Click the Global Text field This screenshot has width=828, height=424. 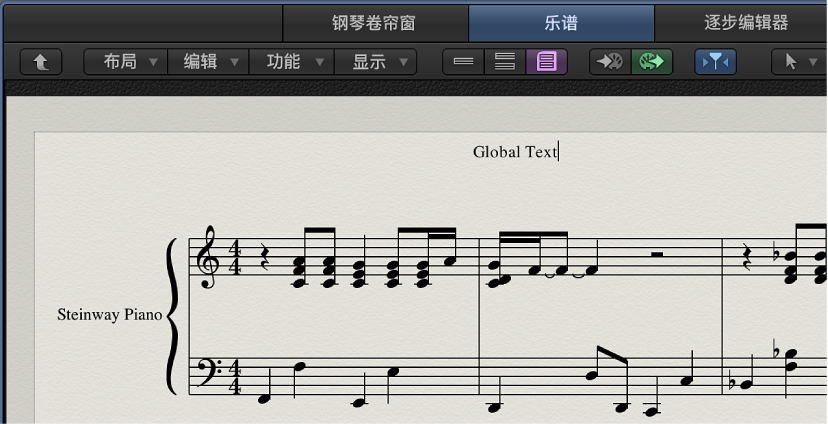515,152
